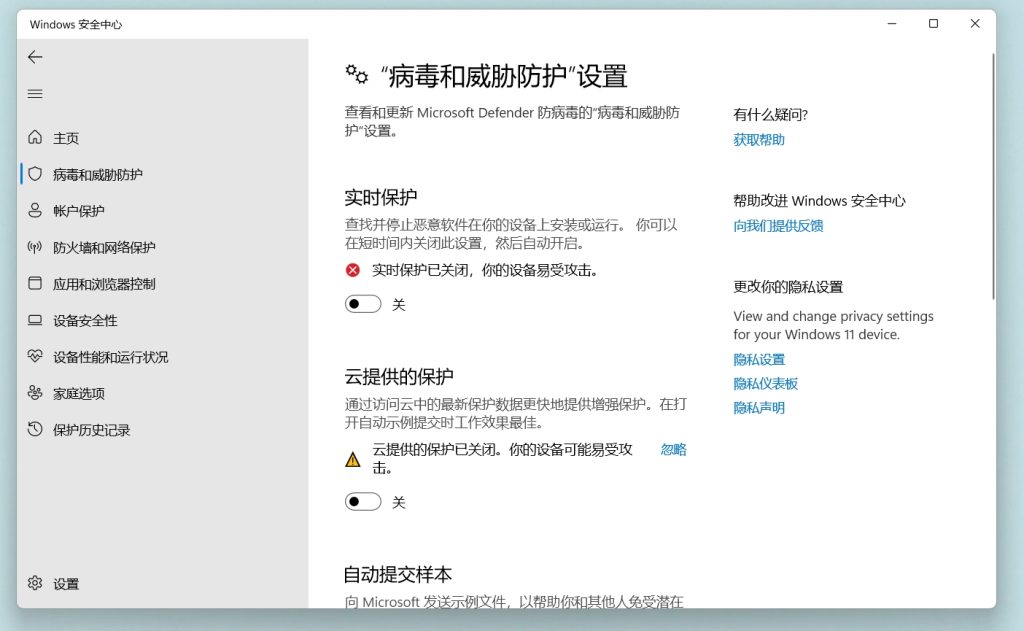The height and width of the screenshot is (631, 1024).
Task: Click the heart icon for 设备性能和运行状况
Action: (x=35, y=357)
